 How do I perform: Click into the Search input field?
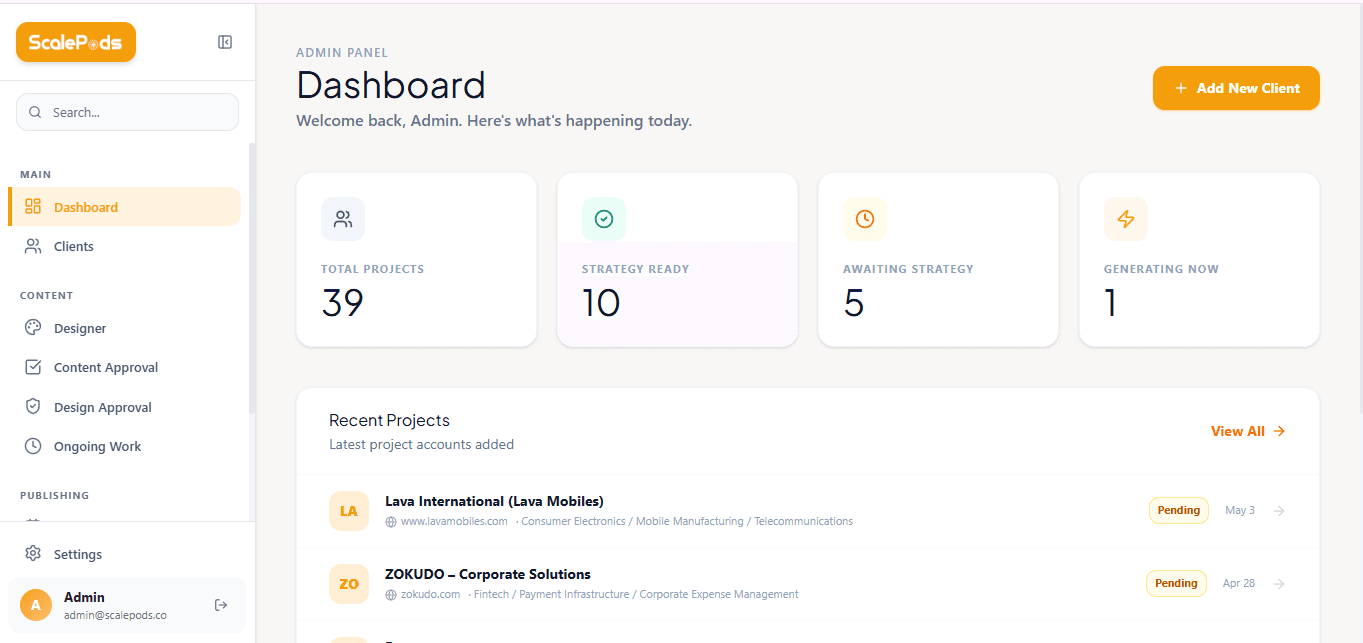[127, 112]
